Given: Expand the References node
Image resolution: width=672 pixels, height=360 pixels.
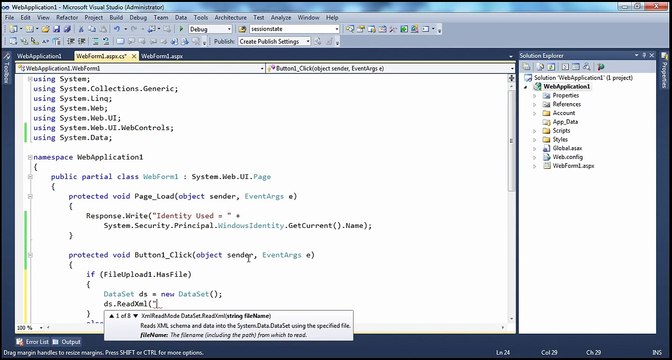Looking at the screenshot, I should [535, 105].
